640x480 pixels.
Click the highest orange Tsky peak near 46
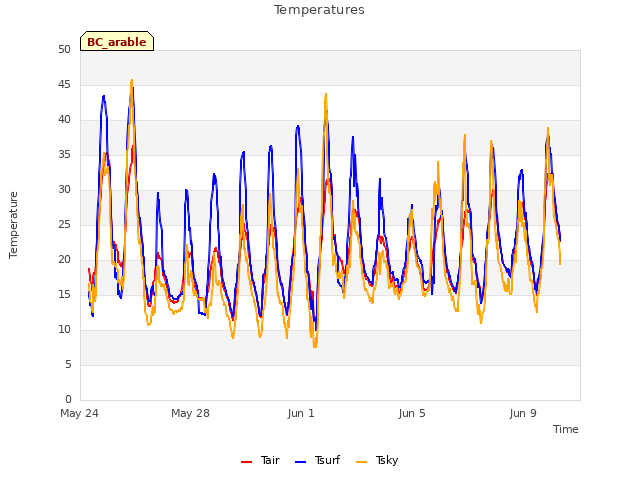coord(131,80)
